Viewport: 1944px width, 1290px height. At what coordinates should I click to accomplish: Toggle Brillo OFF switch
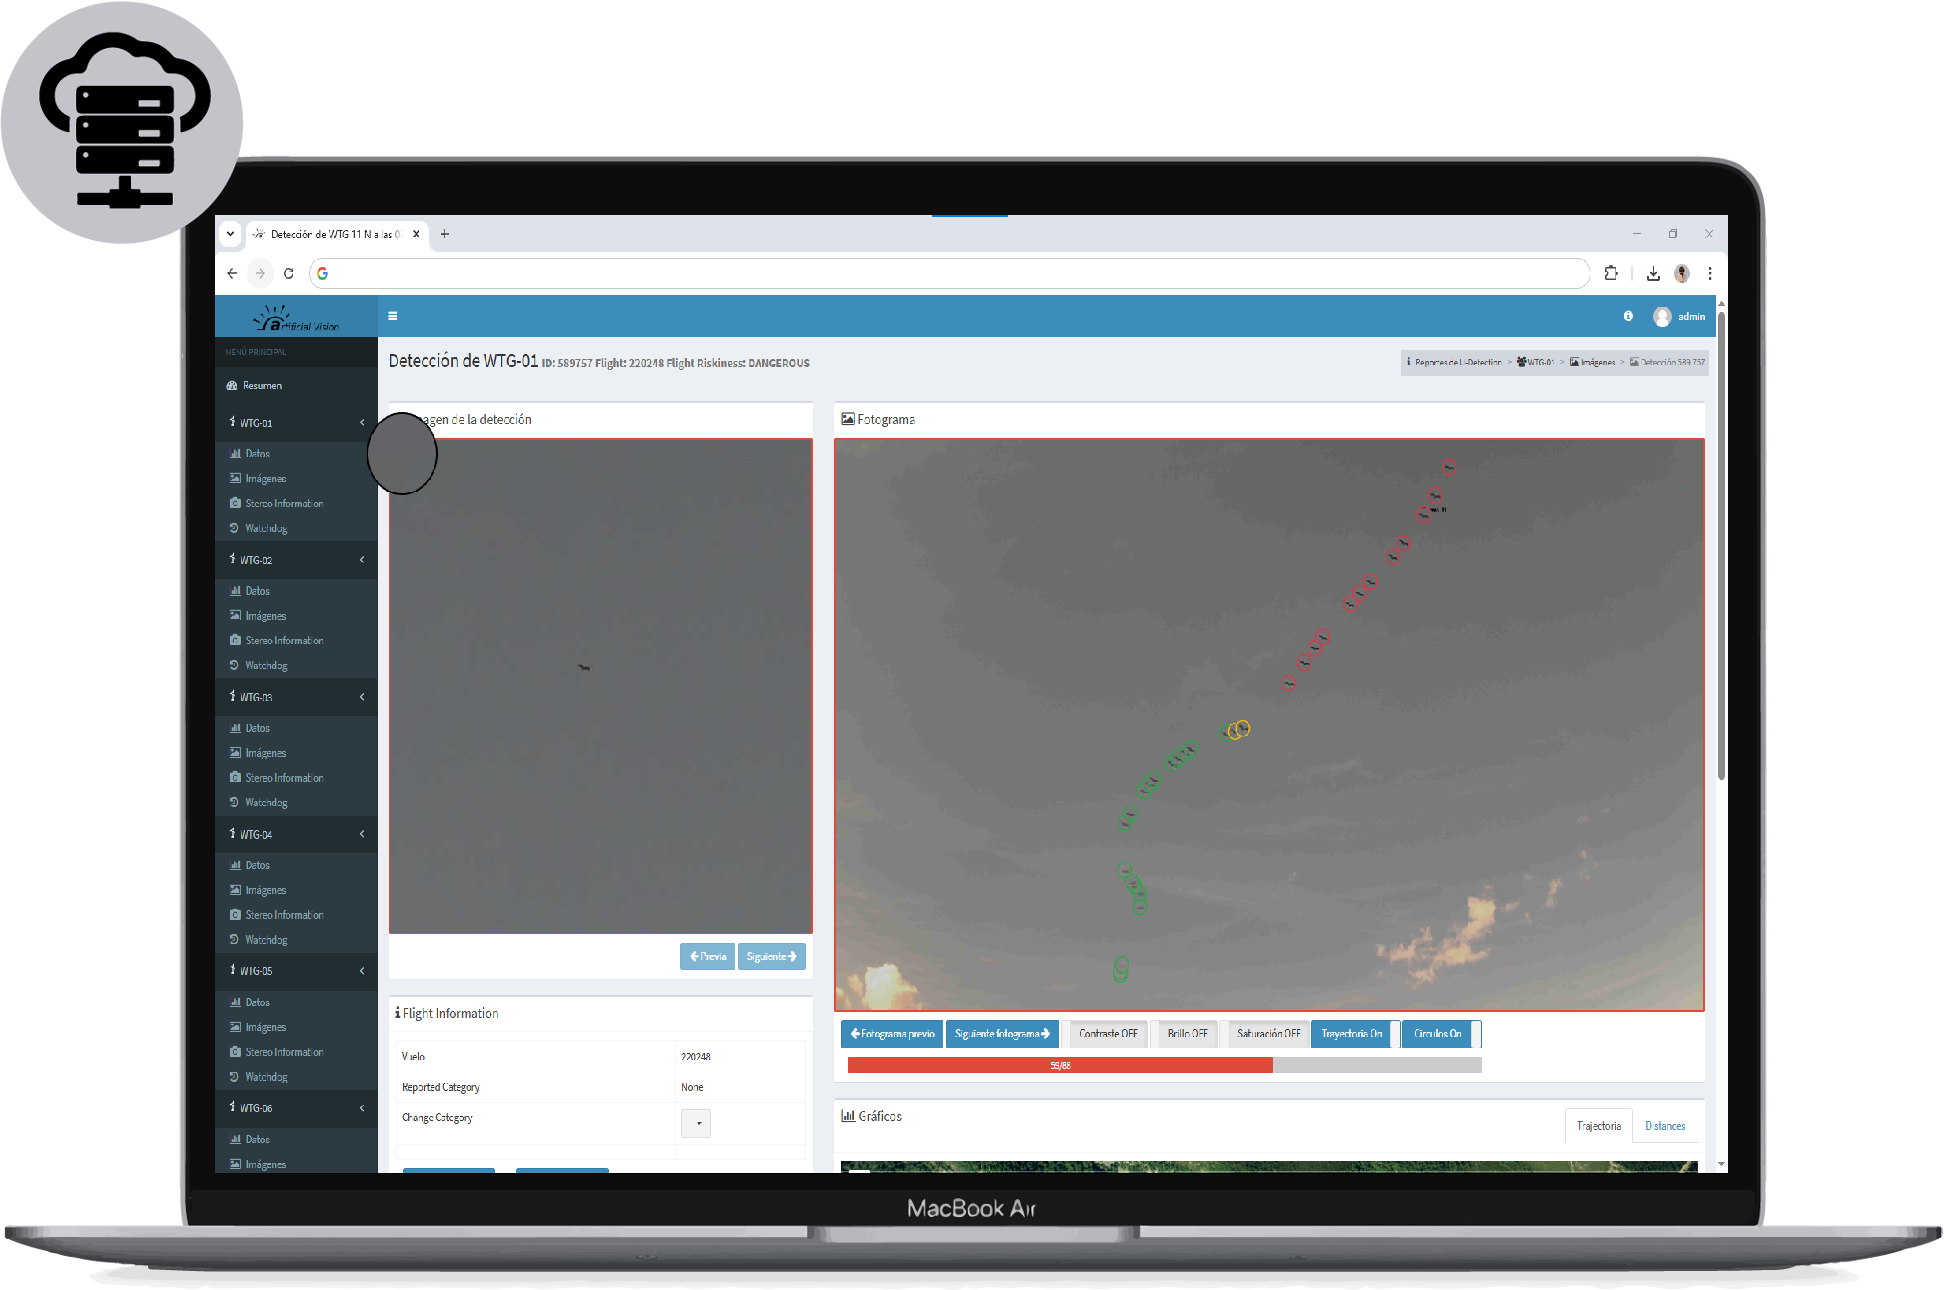1187,1034
